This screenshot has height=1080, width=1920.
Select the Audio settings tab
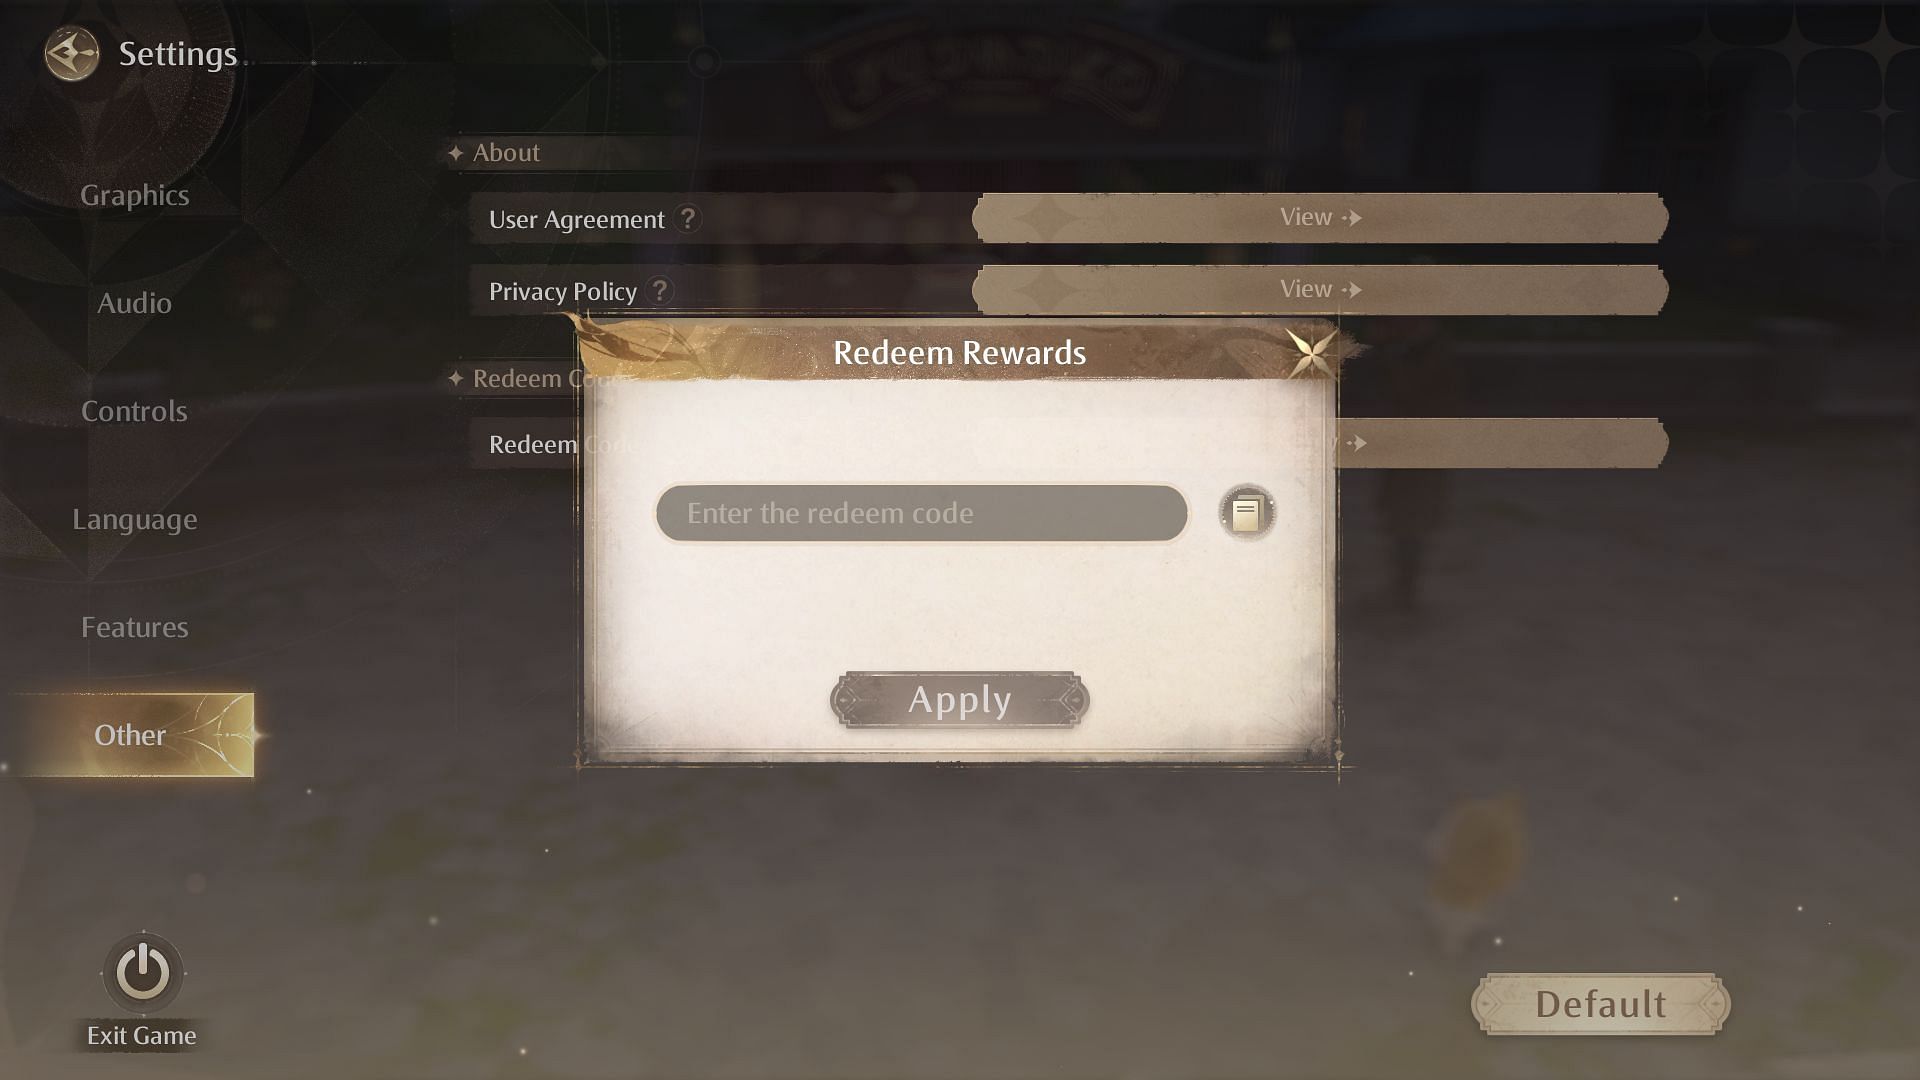(133, 302)
